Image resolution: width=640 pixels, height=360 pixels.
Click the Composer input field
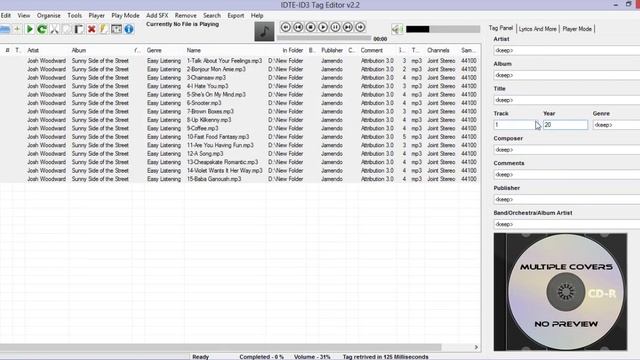pos(567,150)
